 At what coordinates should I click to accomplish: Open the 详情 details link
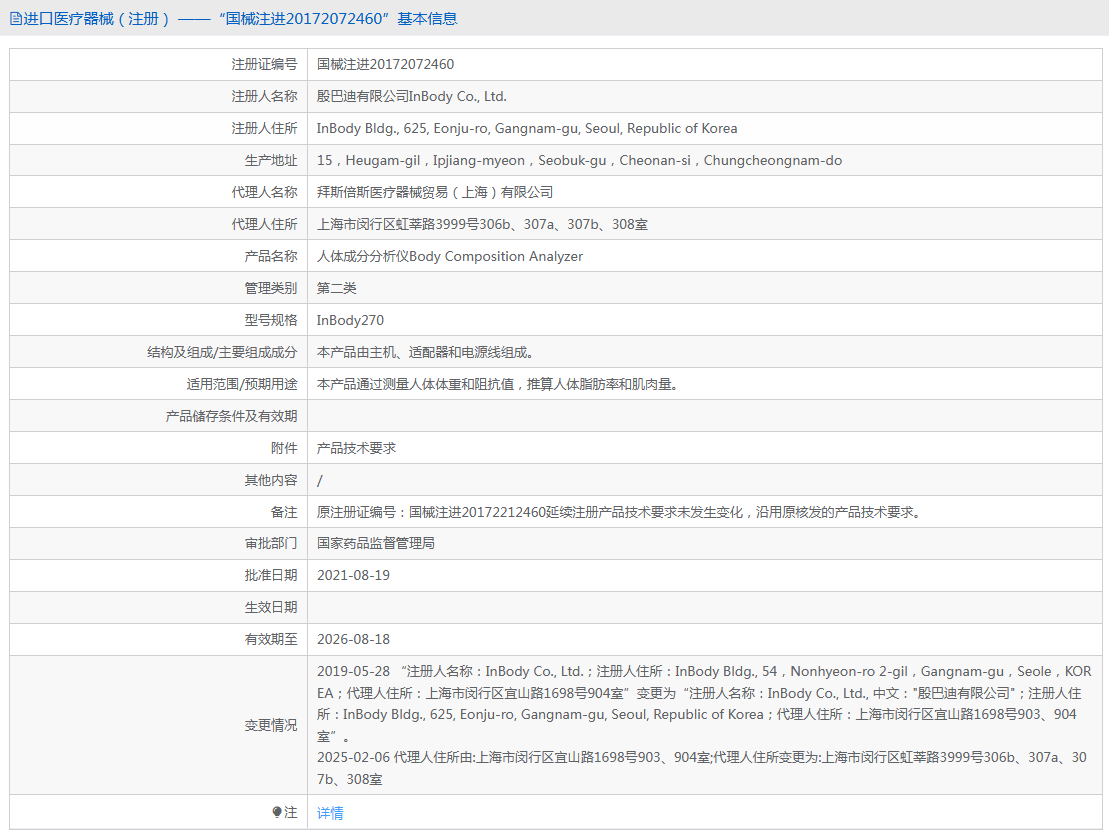pos(330,813)
